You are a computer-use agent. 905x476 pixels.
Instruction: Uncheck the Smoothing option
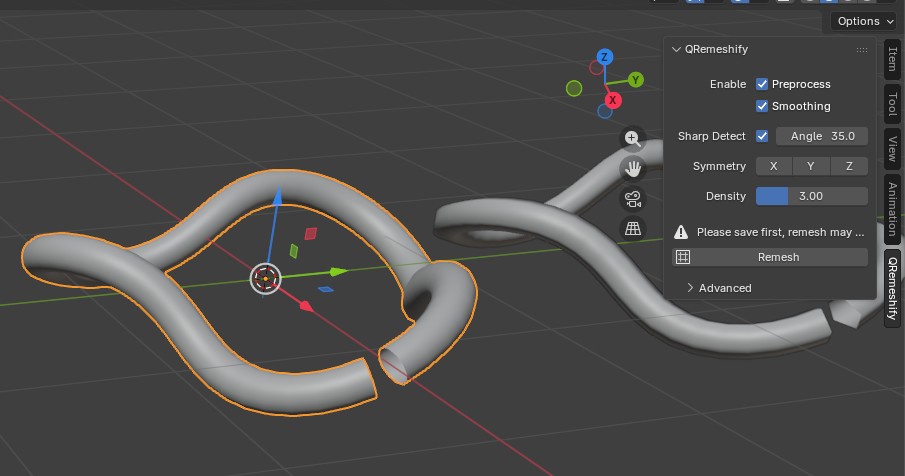[x=762, y=106]
